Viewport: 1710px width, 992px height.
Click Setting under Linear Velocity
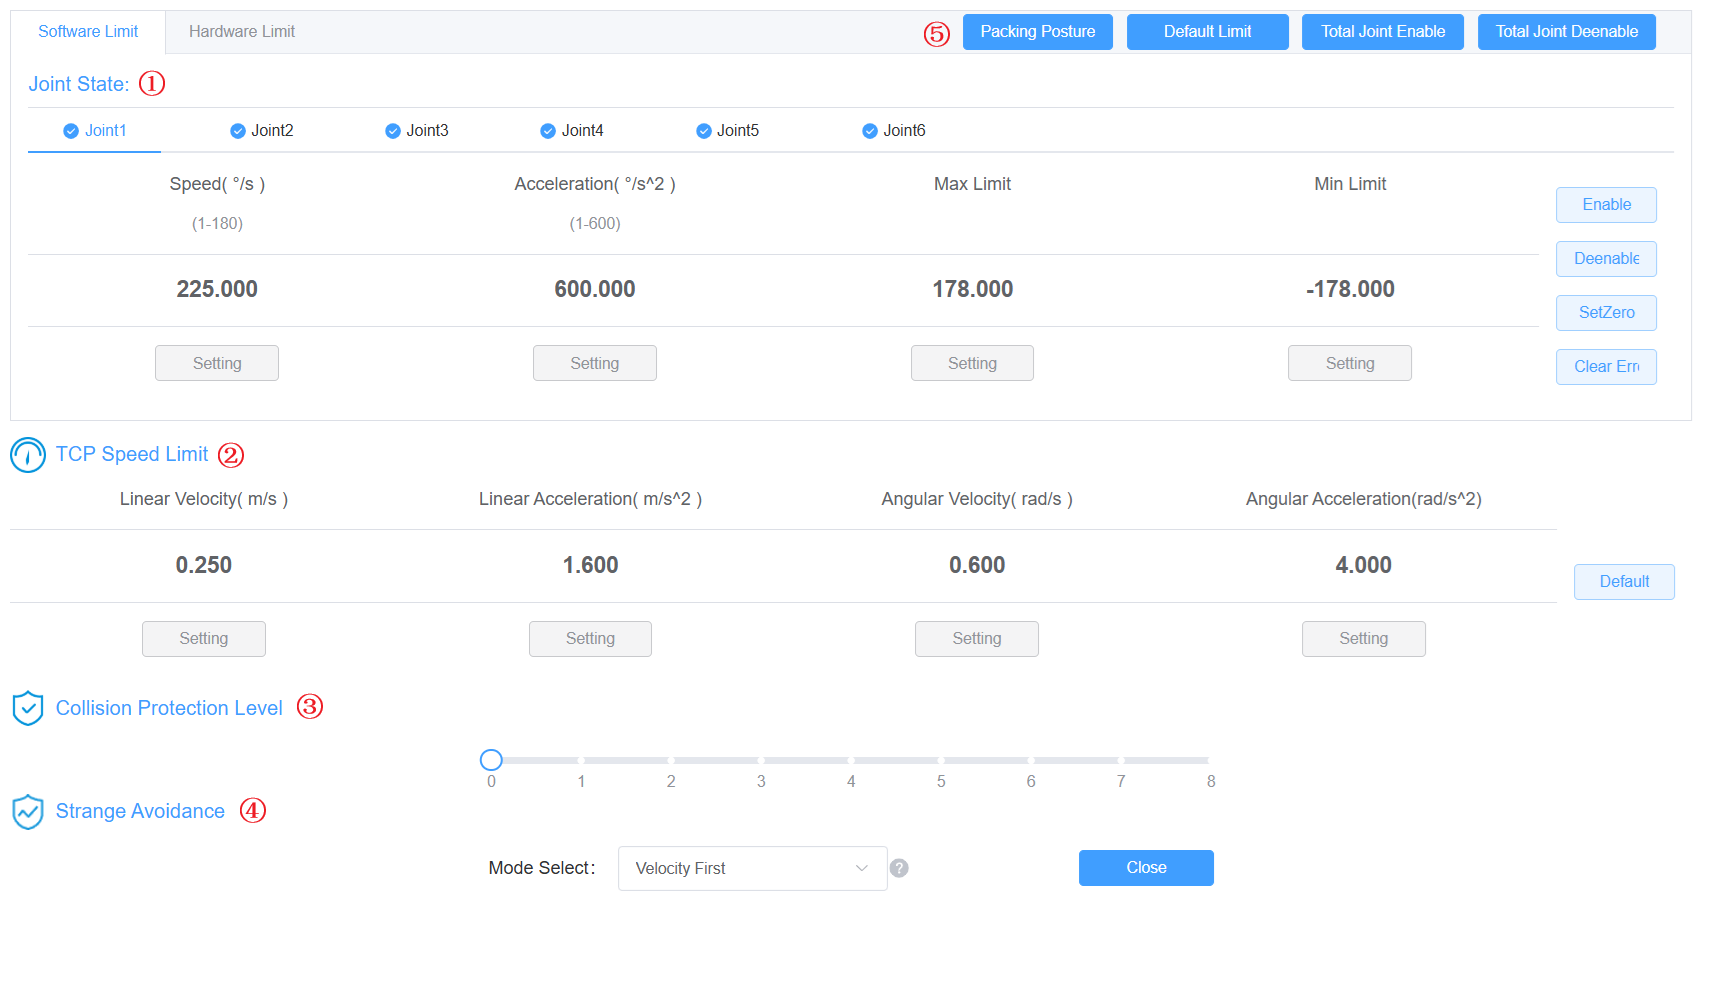point(203,638)
